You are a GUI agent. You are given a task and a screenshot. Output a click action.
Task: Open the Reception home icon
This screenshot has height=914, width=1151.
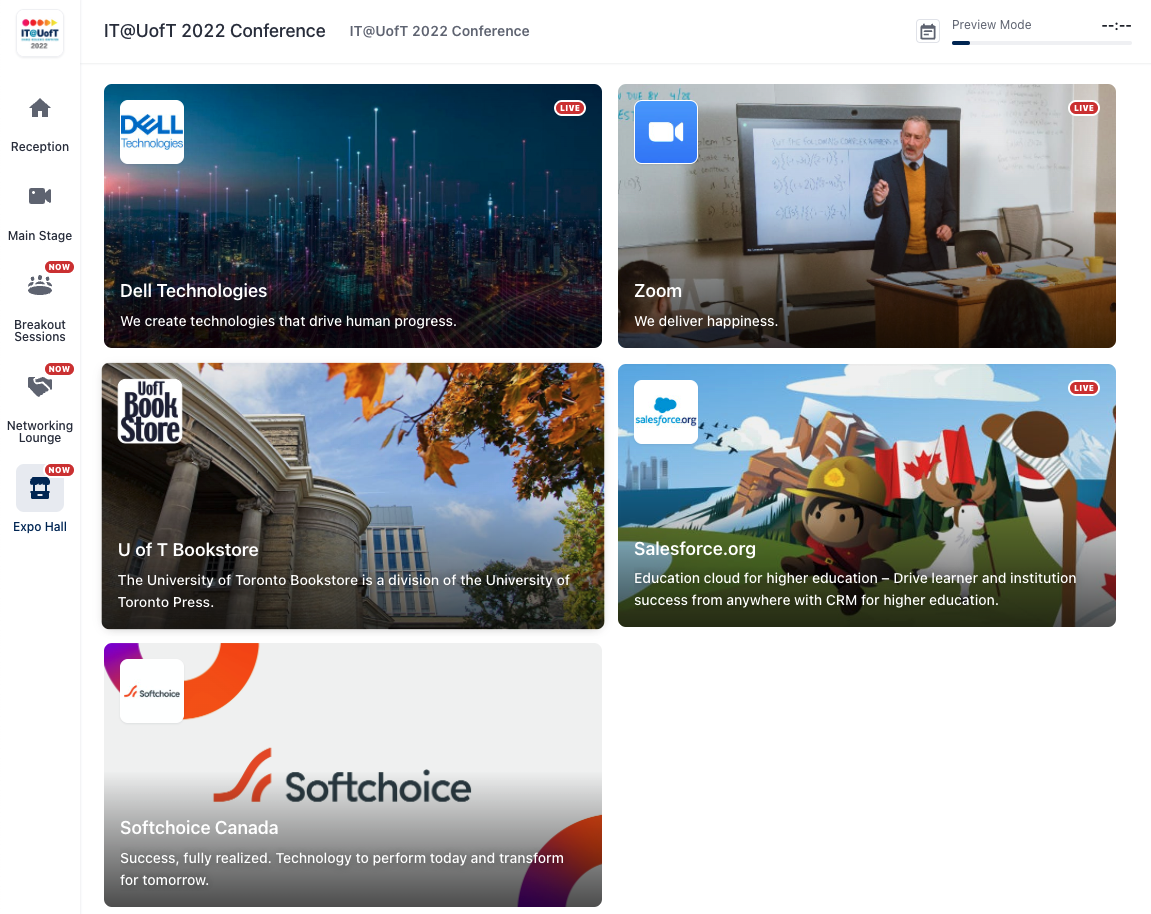[x=40, y=109]
